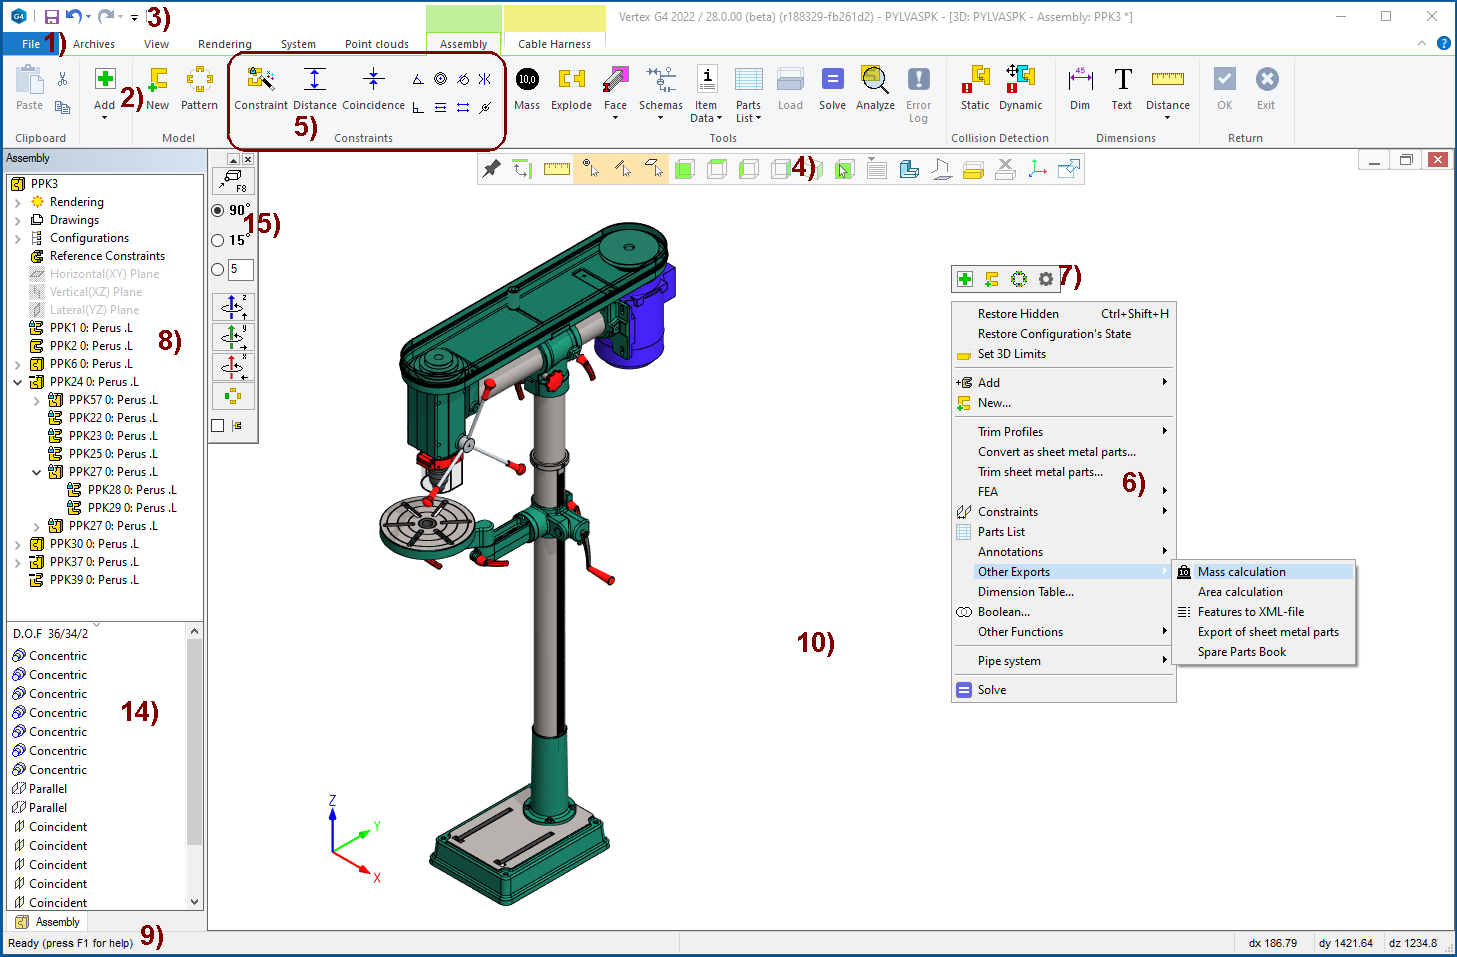
Task: Select the 15 degree radio button
Action: click(x=218, y=240)
